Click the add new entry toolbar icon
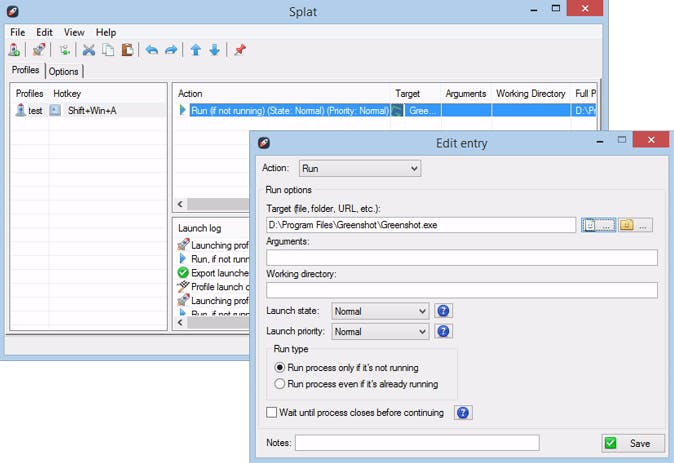 click(x=64, y=50)
